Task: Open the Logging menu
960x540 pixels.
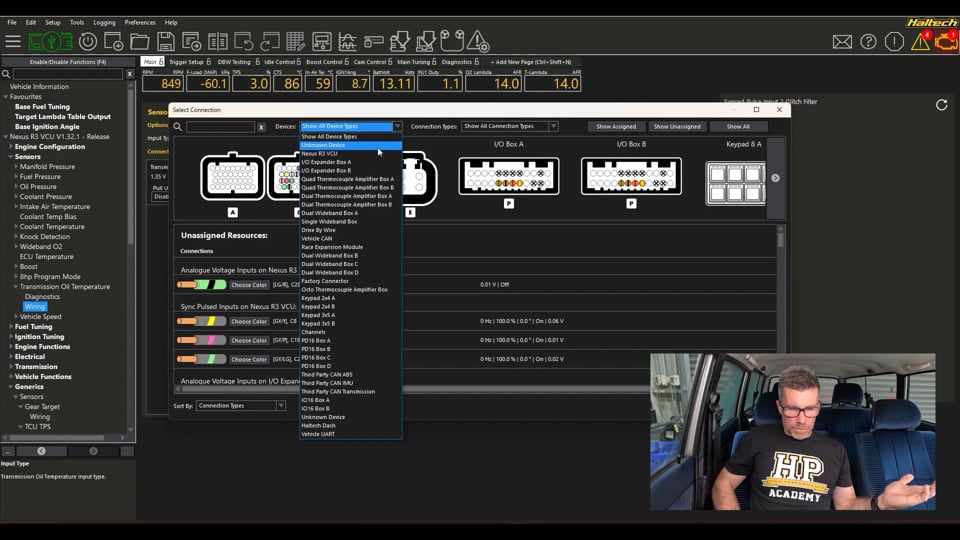Action: click(x=104, y=23)
